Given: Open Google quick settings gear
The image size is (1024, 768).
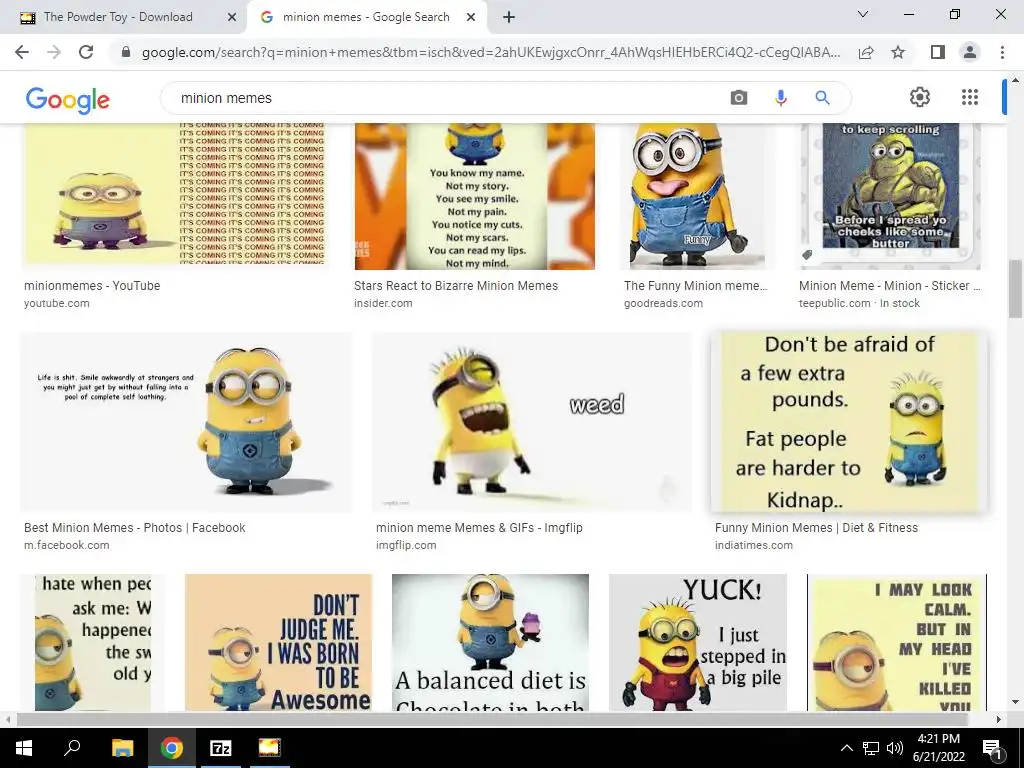Looking at the screenshot, I should pyautogui.click(x=920, y=97).
